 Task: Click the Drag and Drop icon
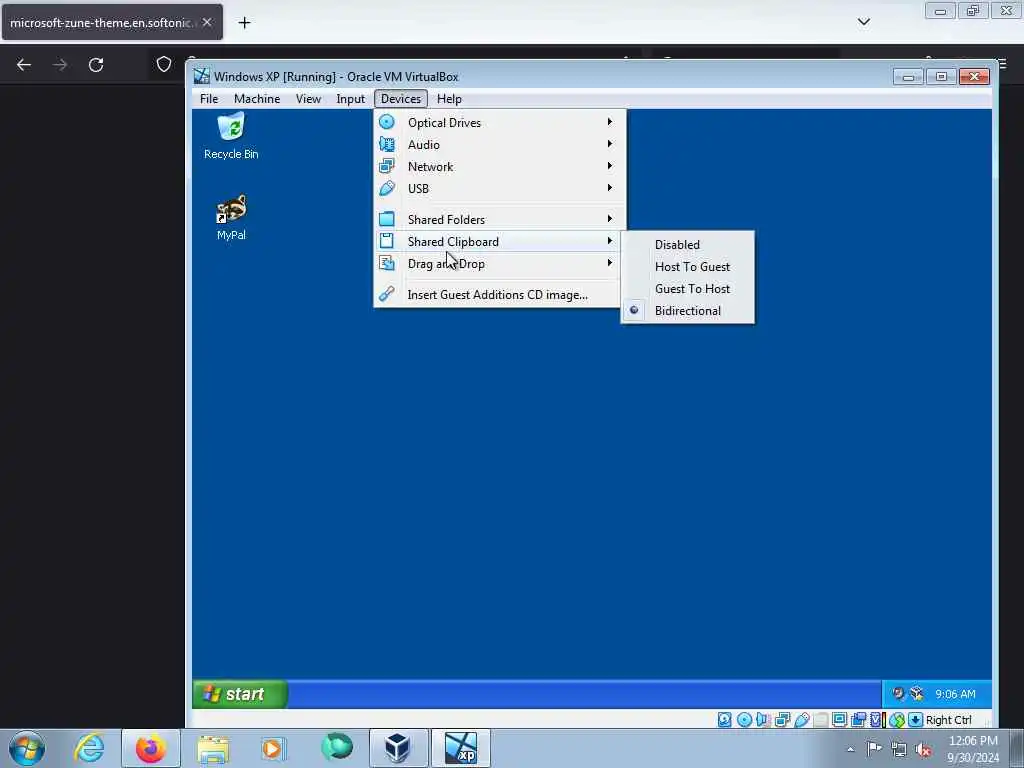click(387, 263)
